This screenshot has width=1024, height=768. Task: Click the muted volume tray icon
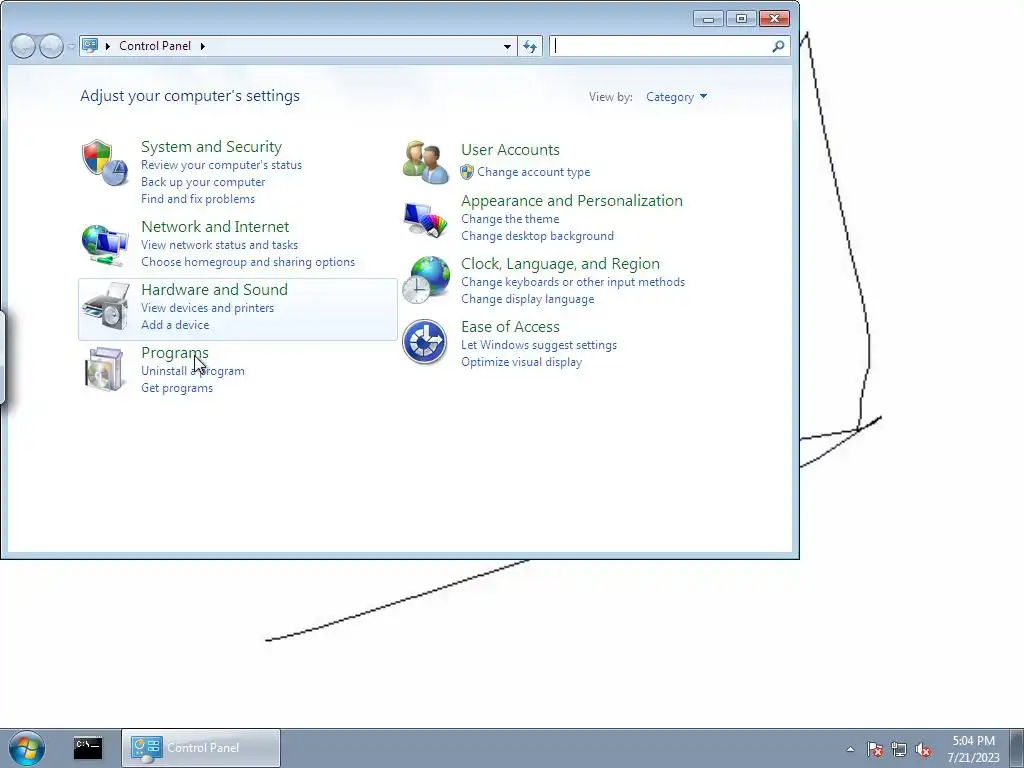click(x=923, y=749)
